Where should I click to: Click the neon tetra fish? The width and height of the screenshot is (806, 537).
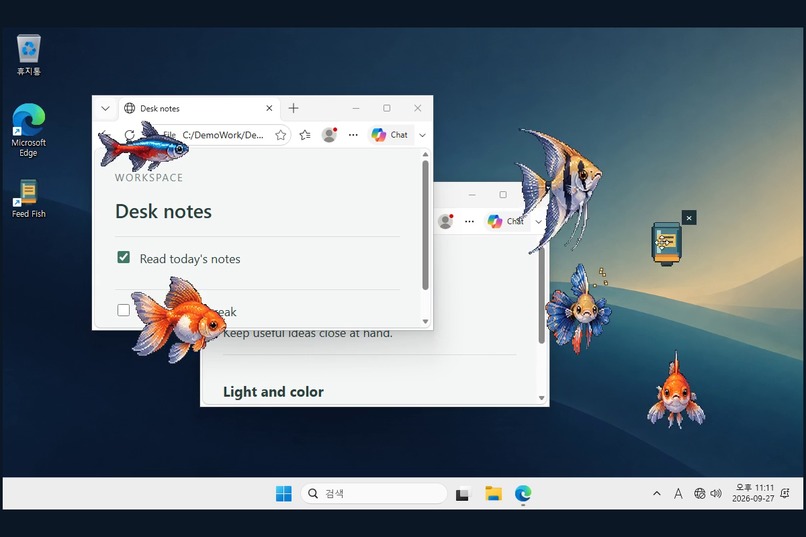pyautogui.click(x=143, y=147)
